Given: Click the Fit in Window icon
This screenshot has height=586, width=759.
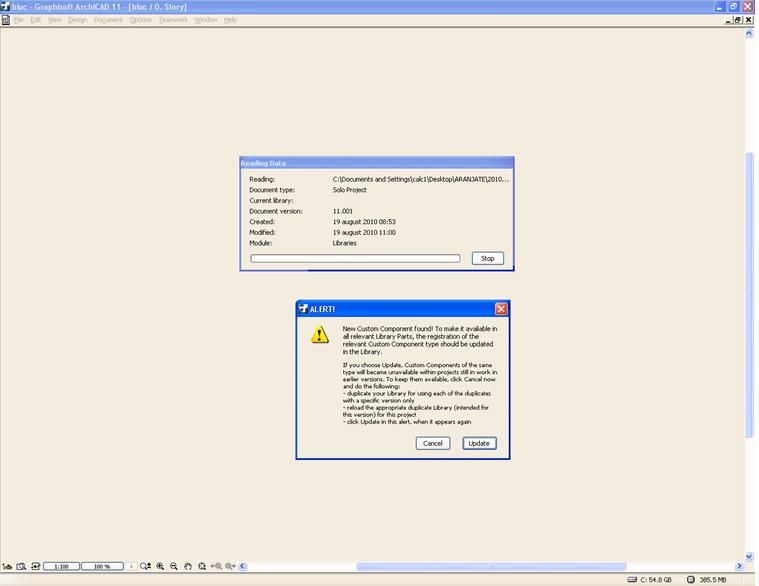Looking at the screenshot, I should click(x=202, y=566).
